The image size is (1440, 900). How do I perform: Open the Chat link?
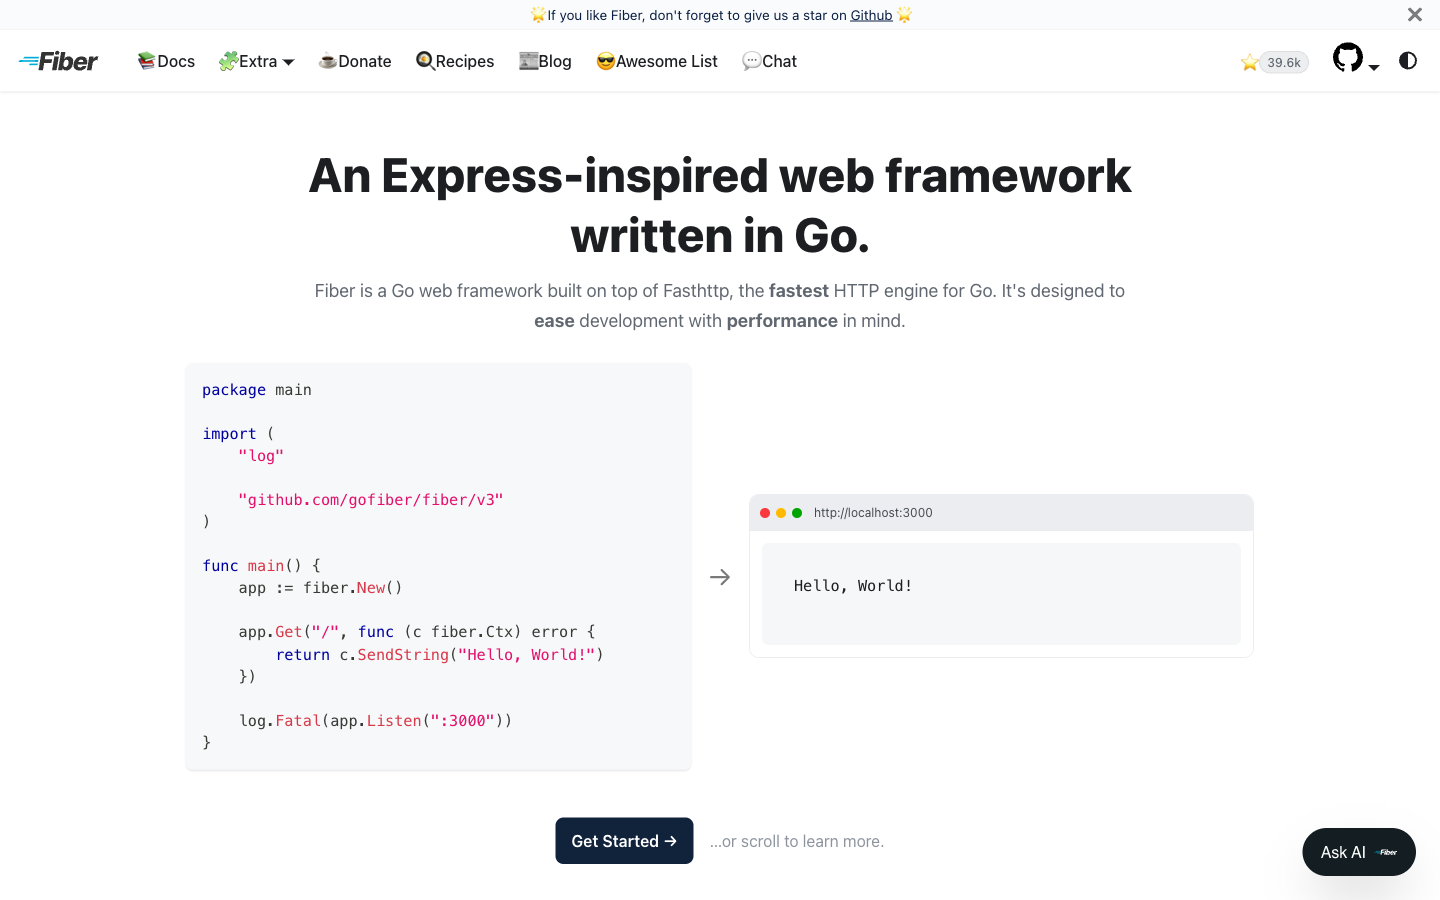point(769,61)
